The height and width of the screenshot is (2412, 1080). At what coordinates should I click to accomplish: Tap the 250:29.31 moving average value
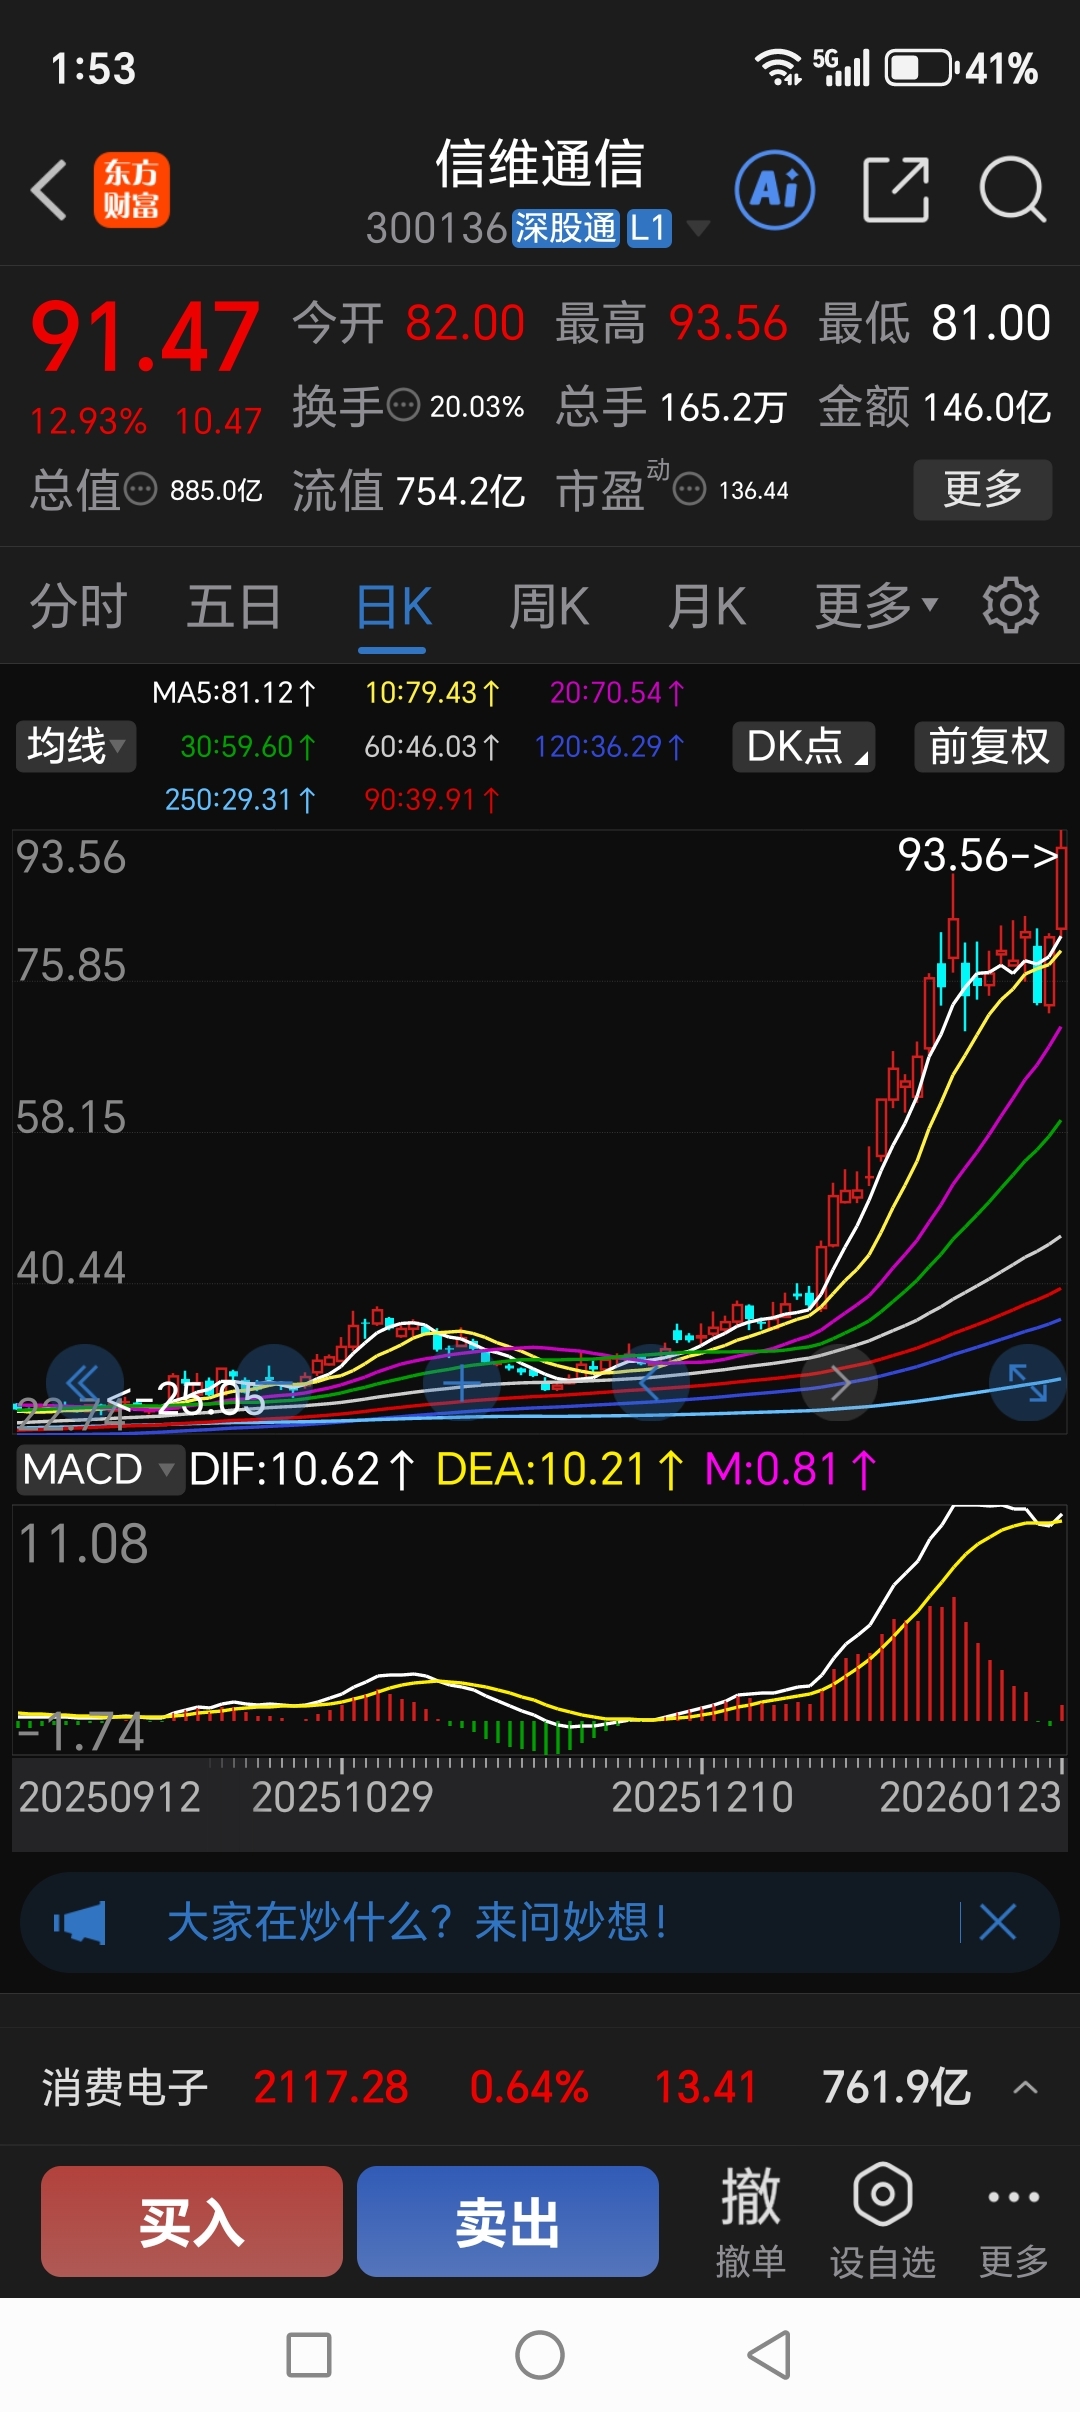pos(240,799)
